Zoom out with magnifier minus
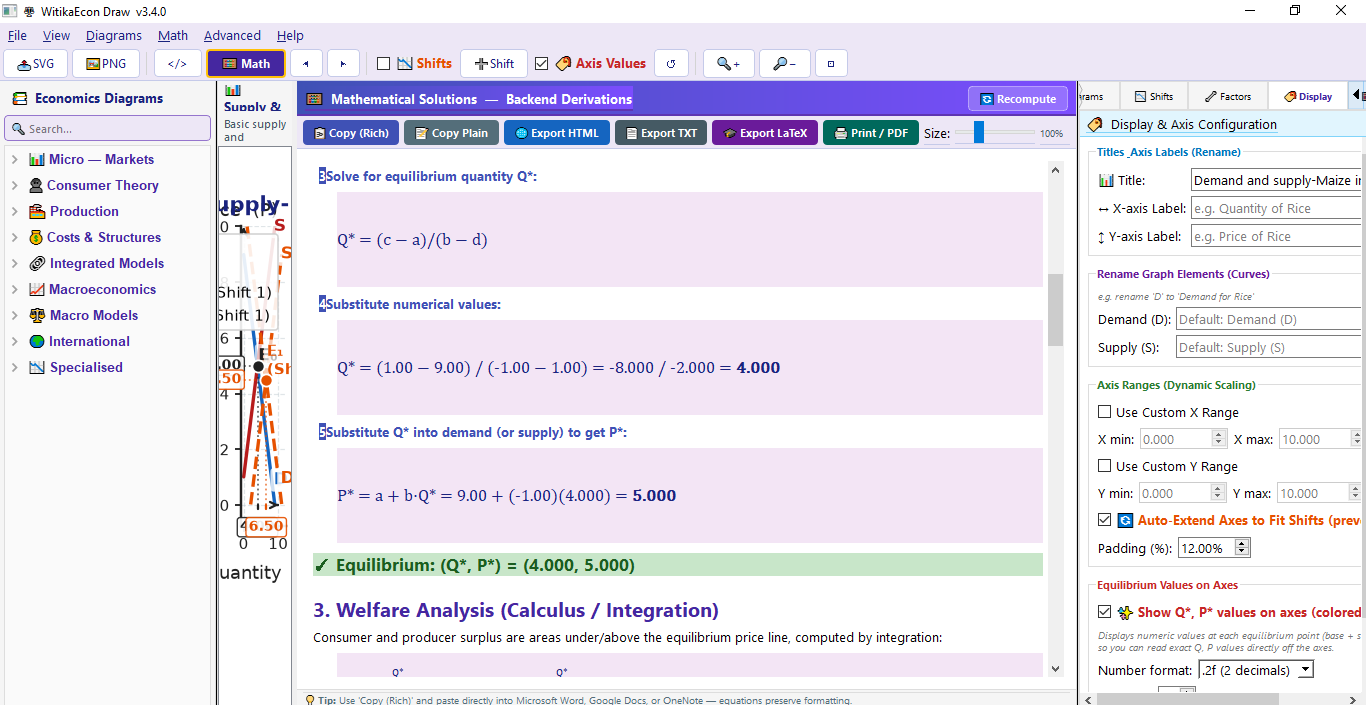 [785, 63]
